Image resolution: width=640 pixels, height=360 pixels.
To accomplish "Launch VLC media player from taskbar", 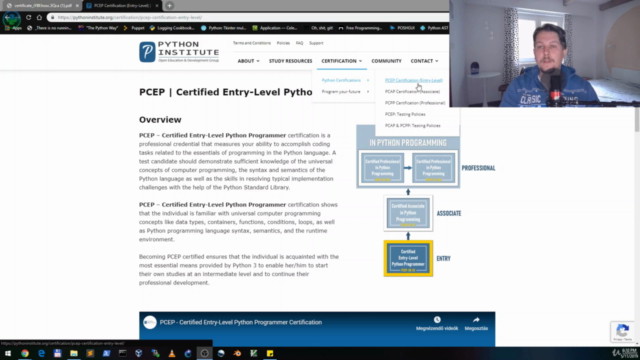I will tap(172, 353).
